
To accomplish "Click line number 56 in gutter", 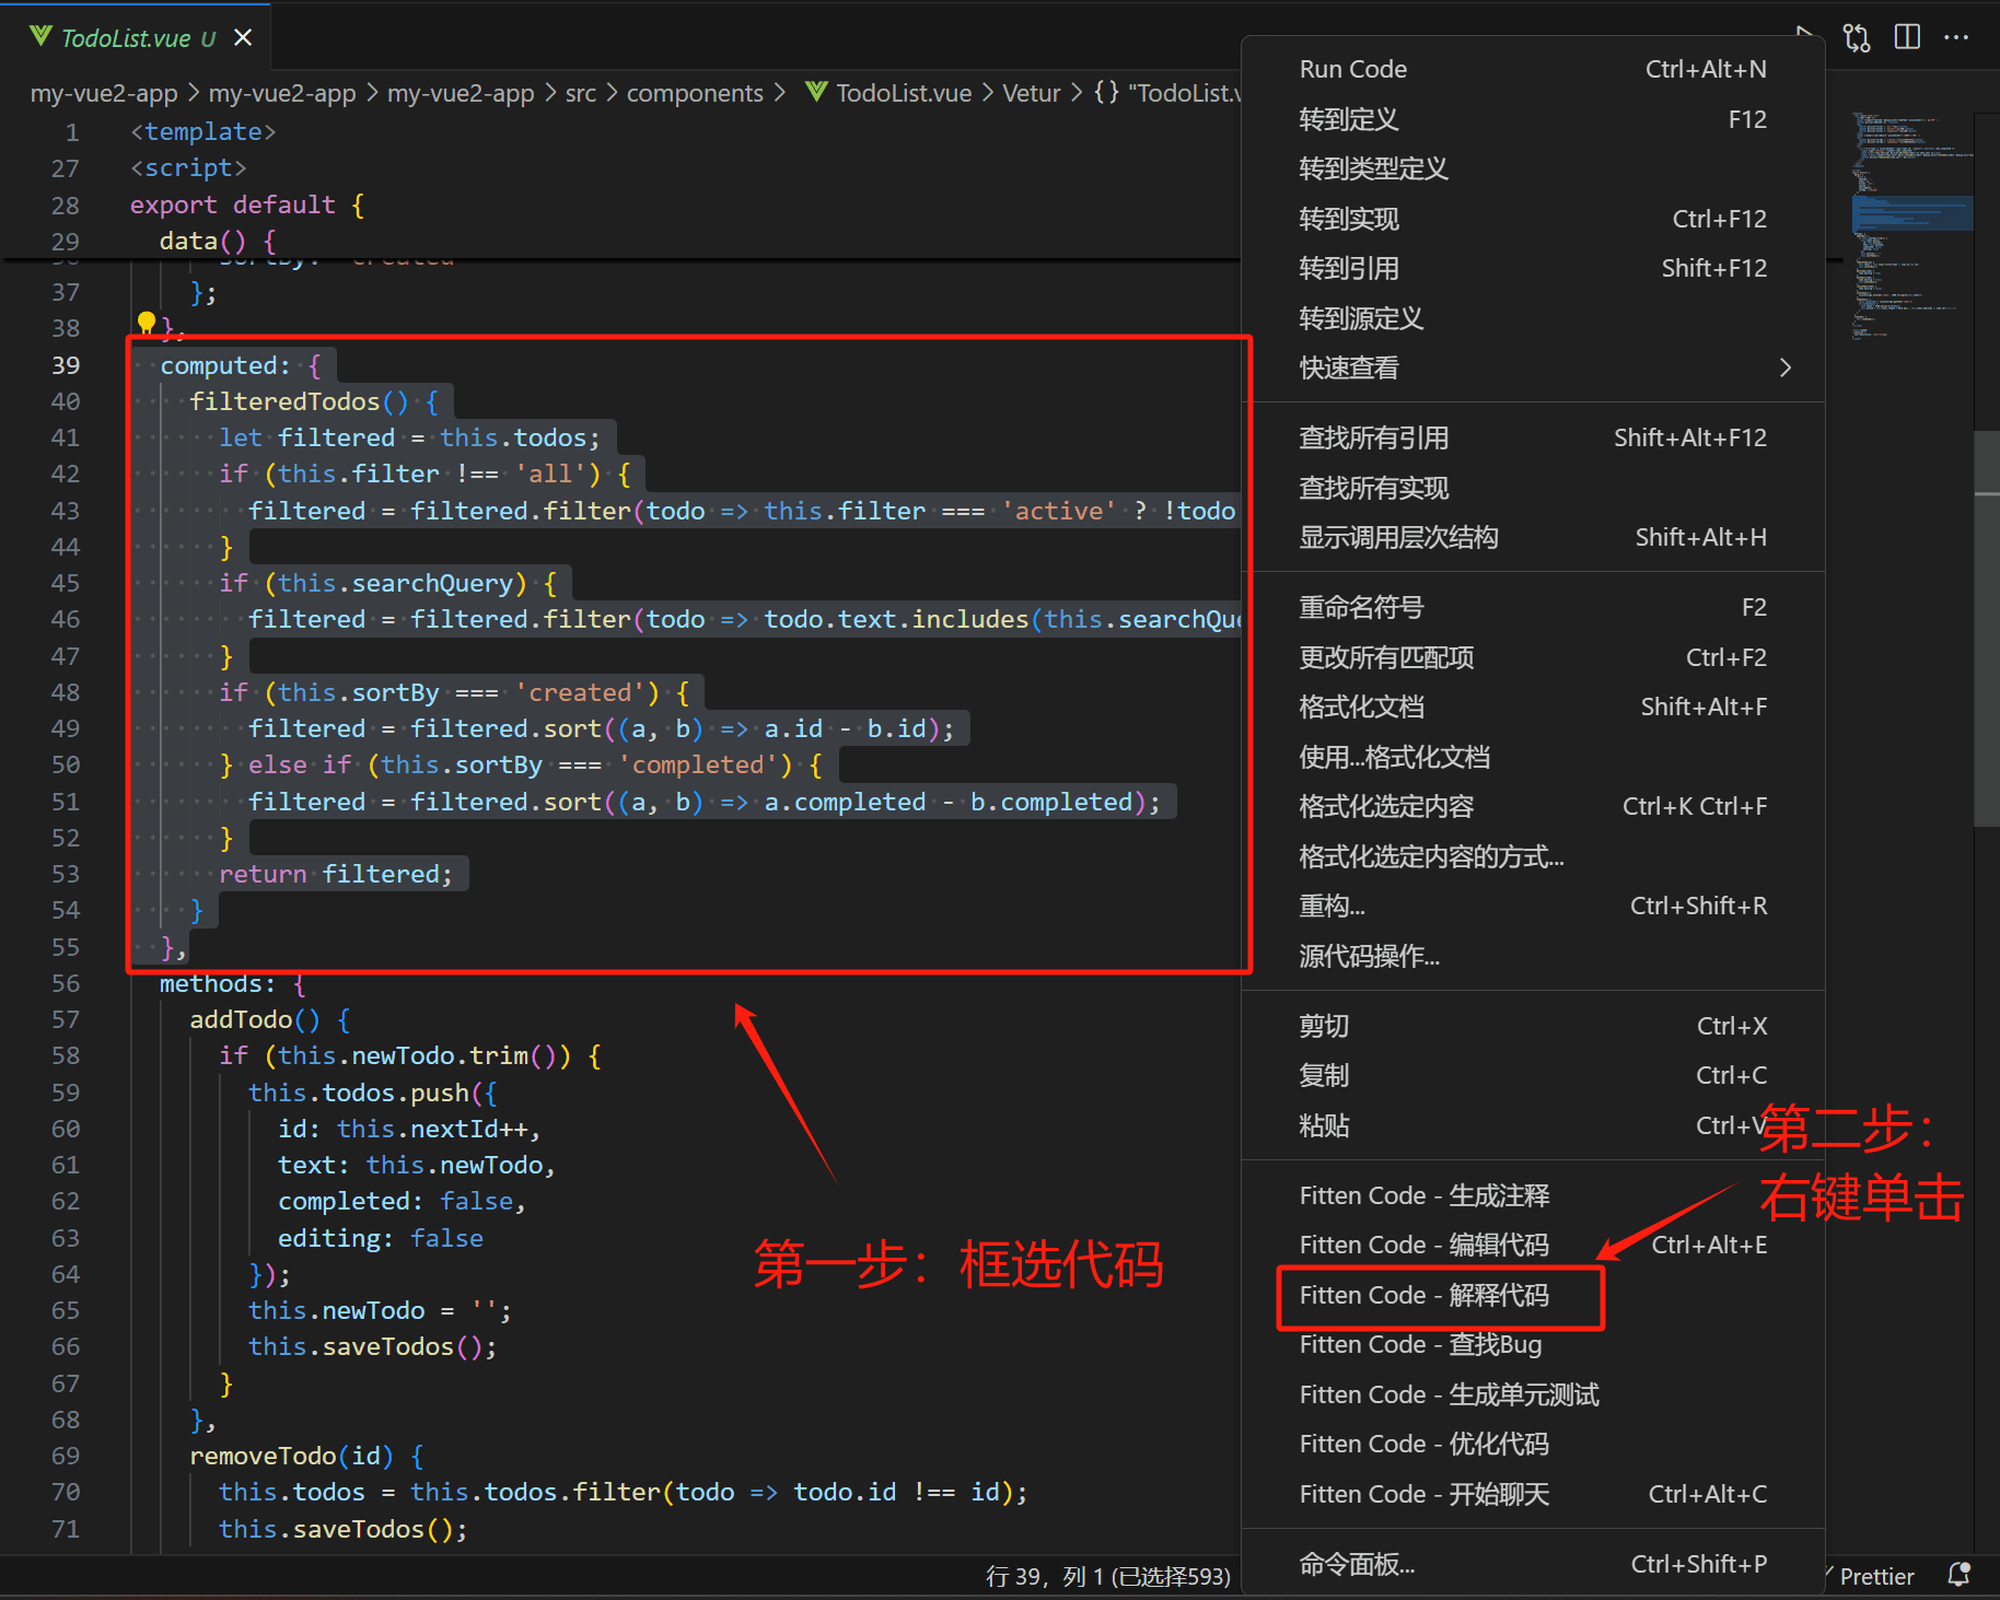I will (66, 983).
